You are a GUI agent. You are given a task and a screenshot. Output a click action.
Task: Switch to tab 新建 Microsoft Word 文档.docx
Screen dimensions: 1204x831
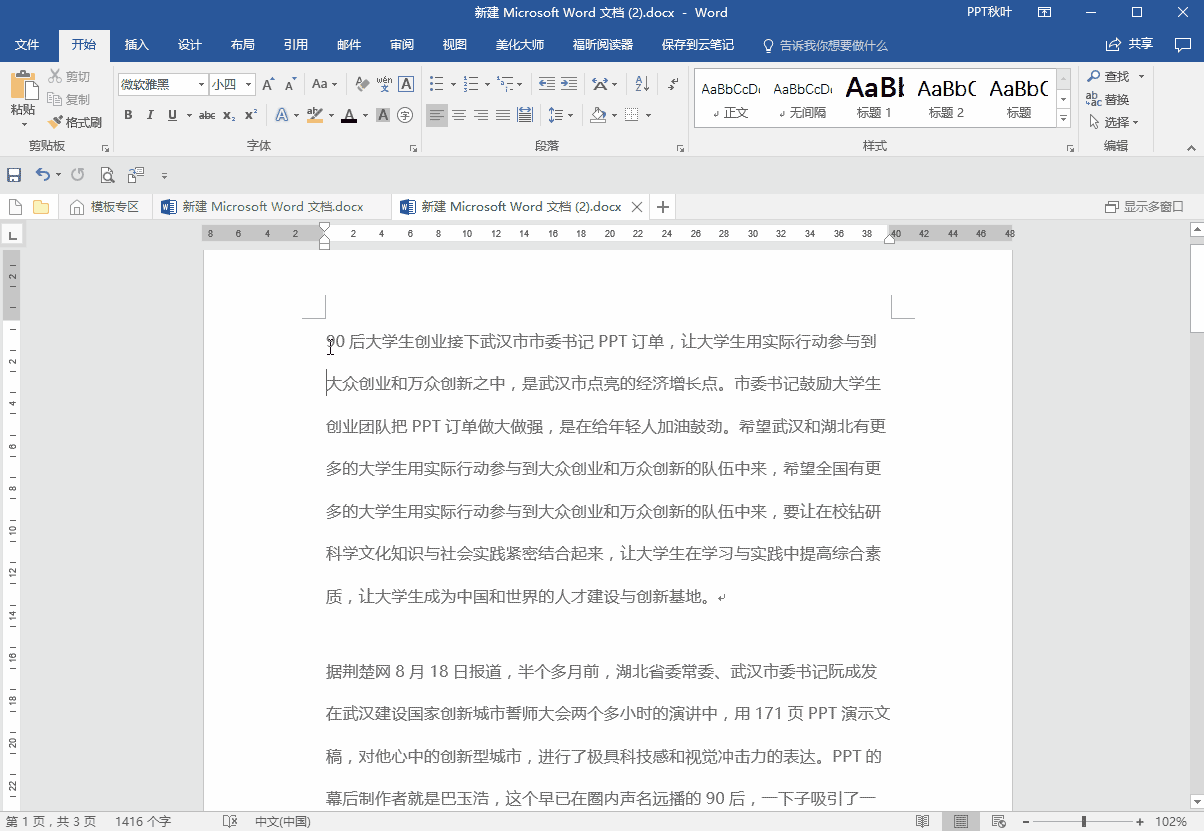[270, 206]
